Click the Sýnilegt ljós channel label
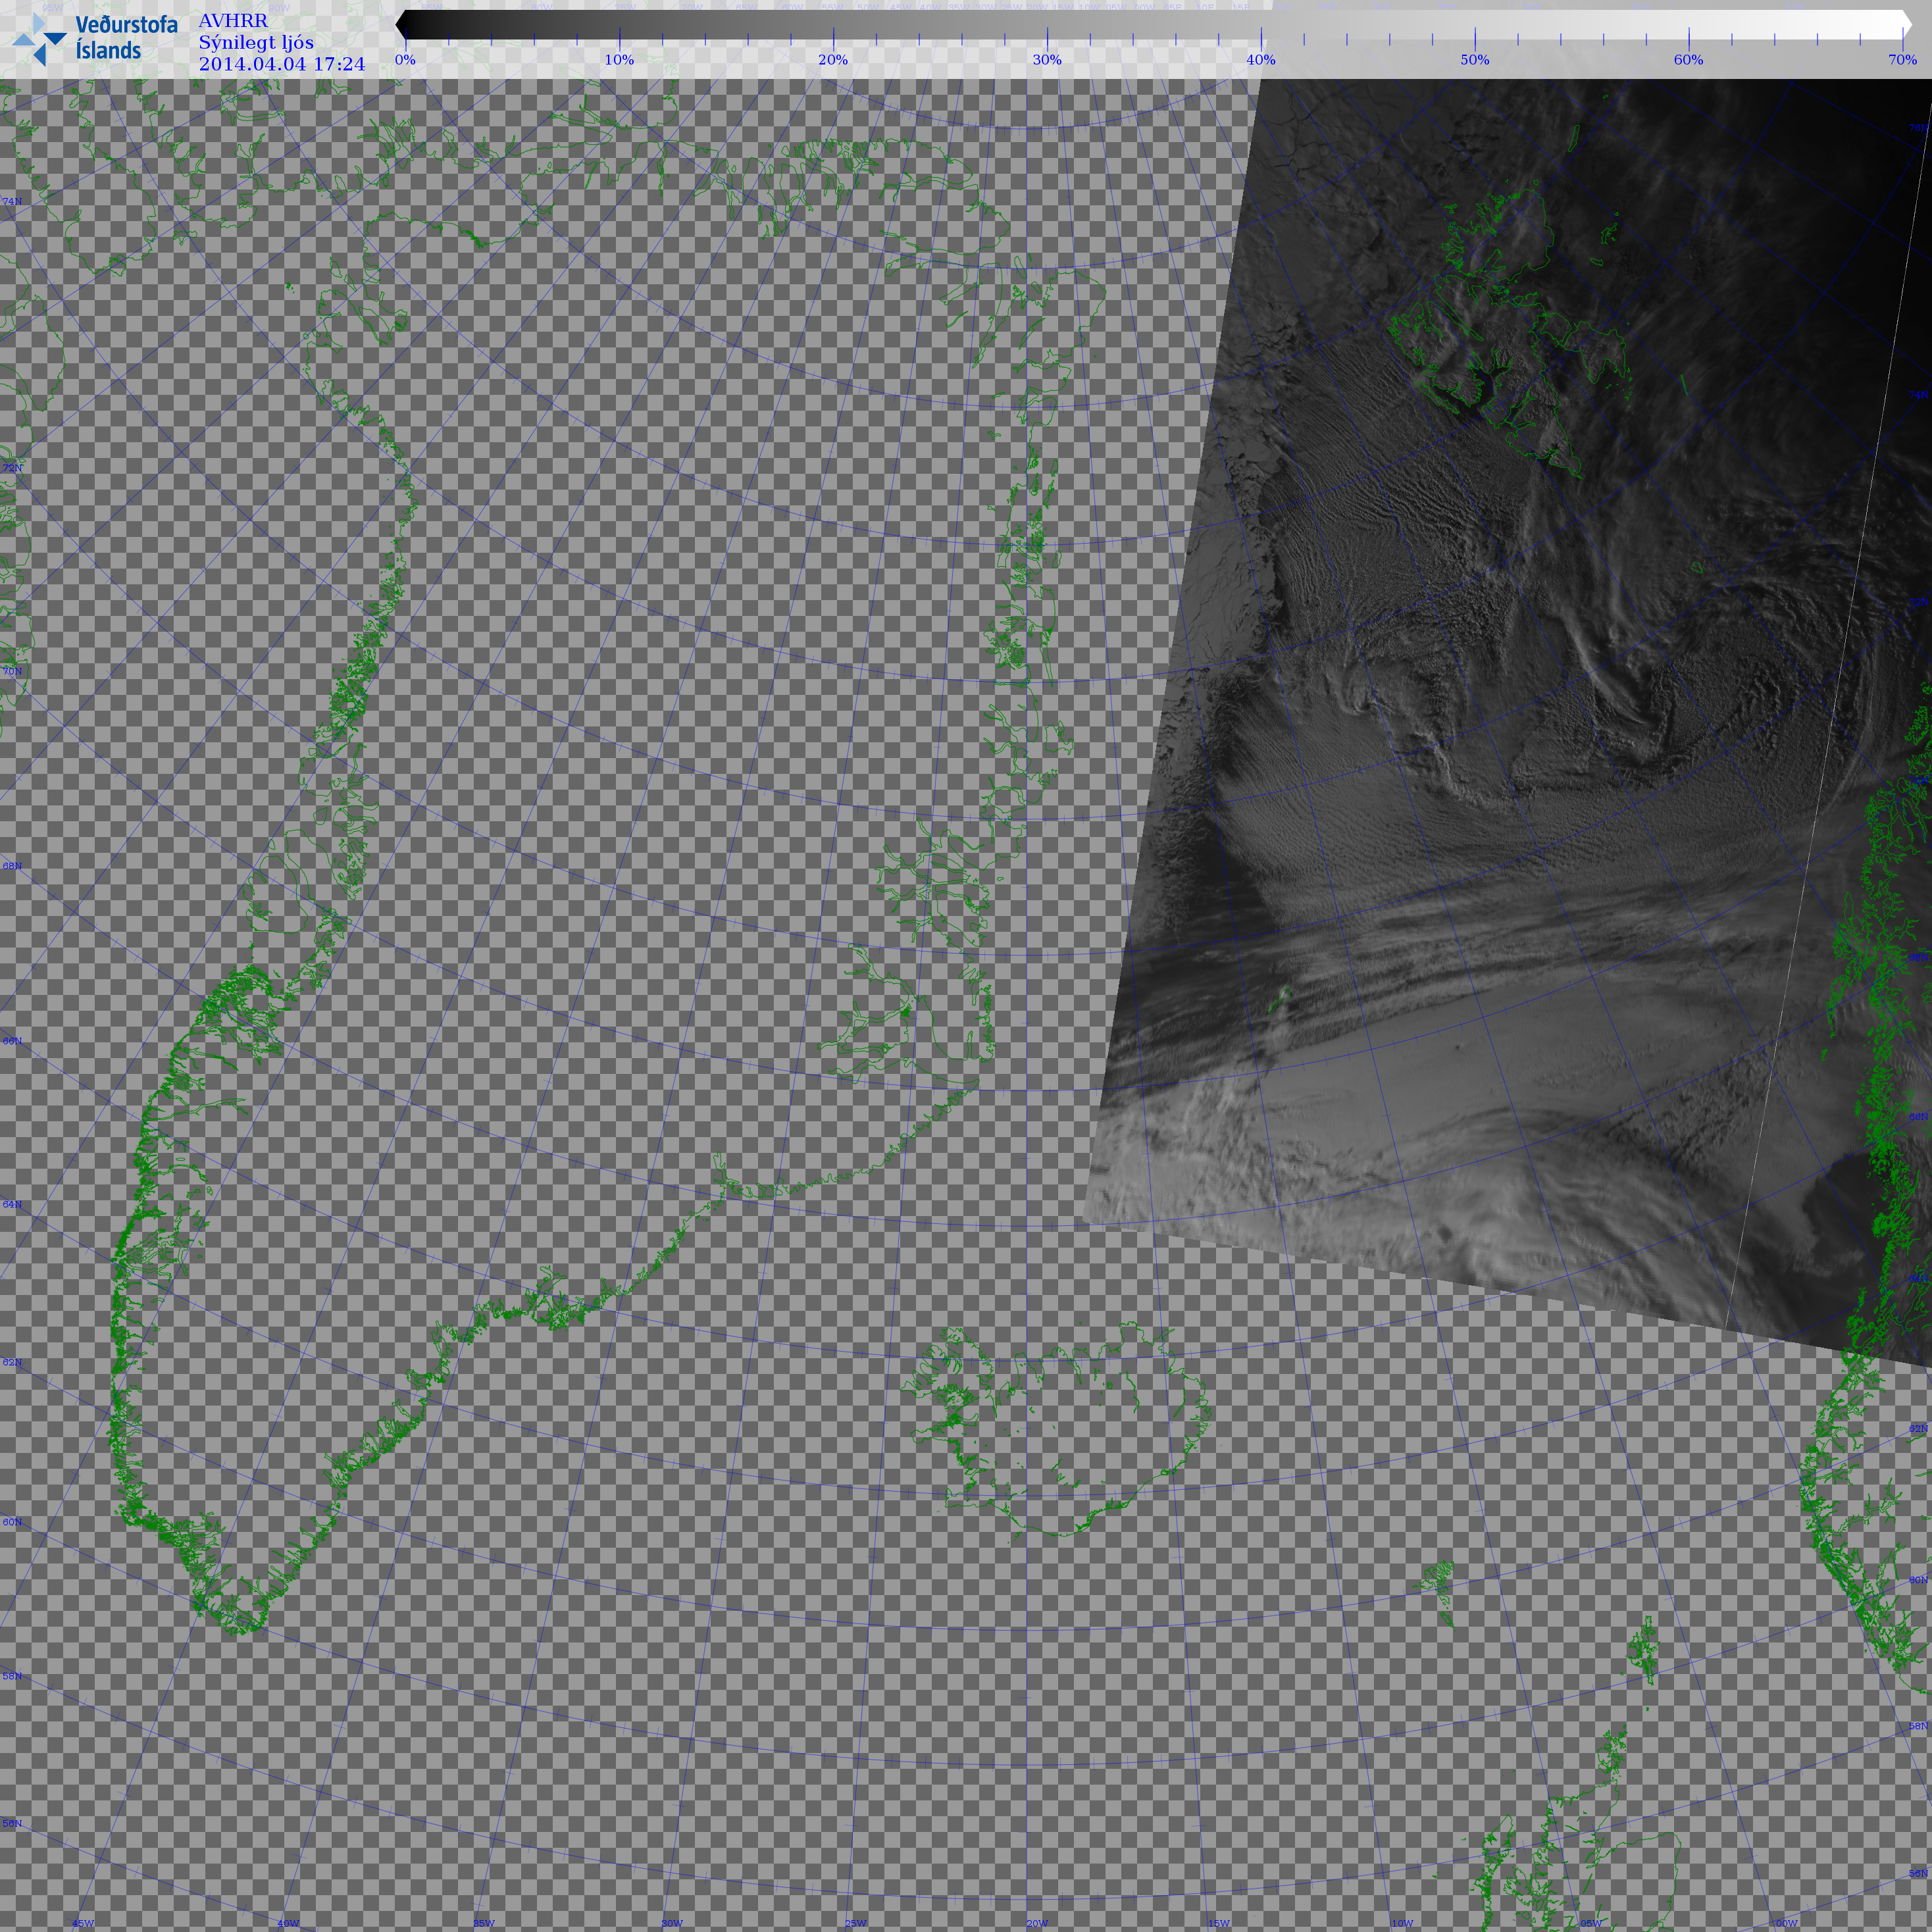 (256, 43)
